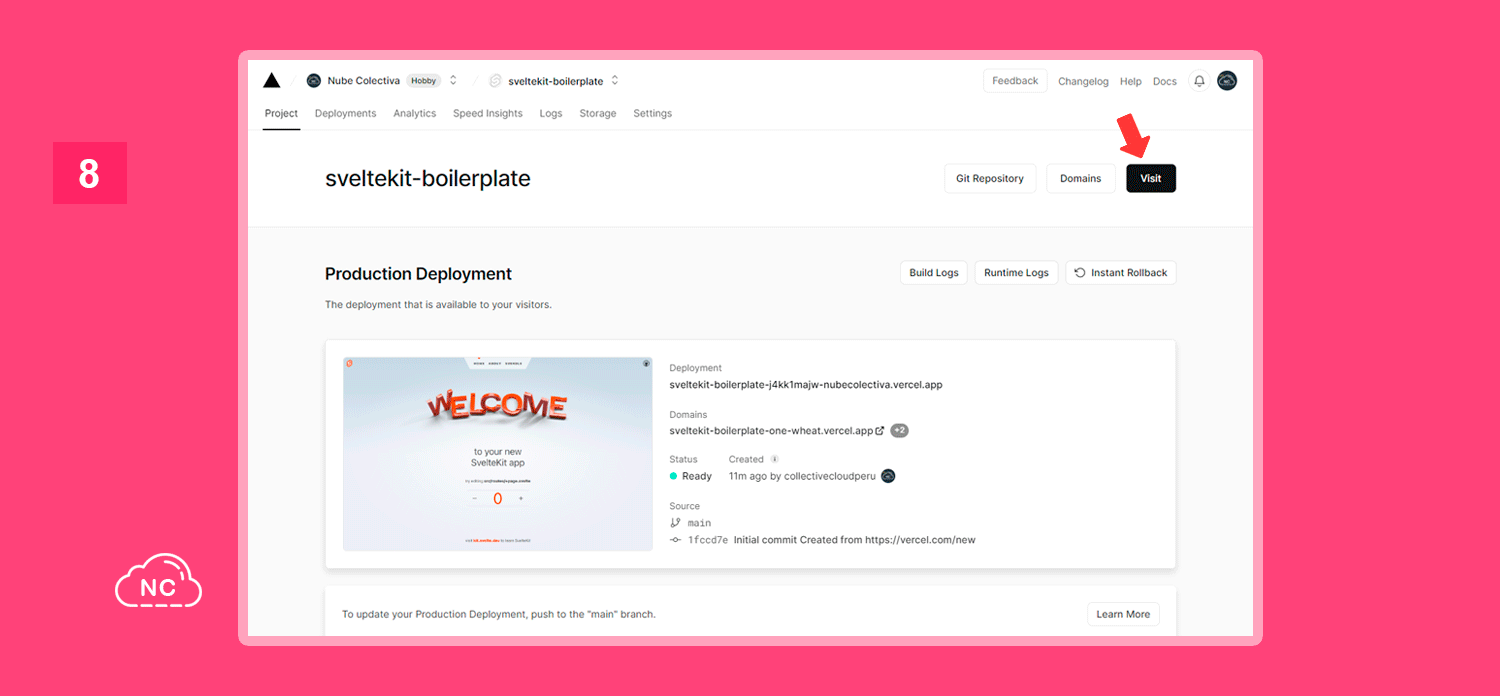The image size is (1500, 696).
Task: Open the sveltekit-boilerplate-one-wheat.vercel.app domain
Action: (x=771, y=431)
